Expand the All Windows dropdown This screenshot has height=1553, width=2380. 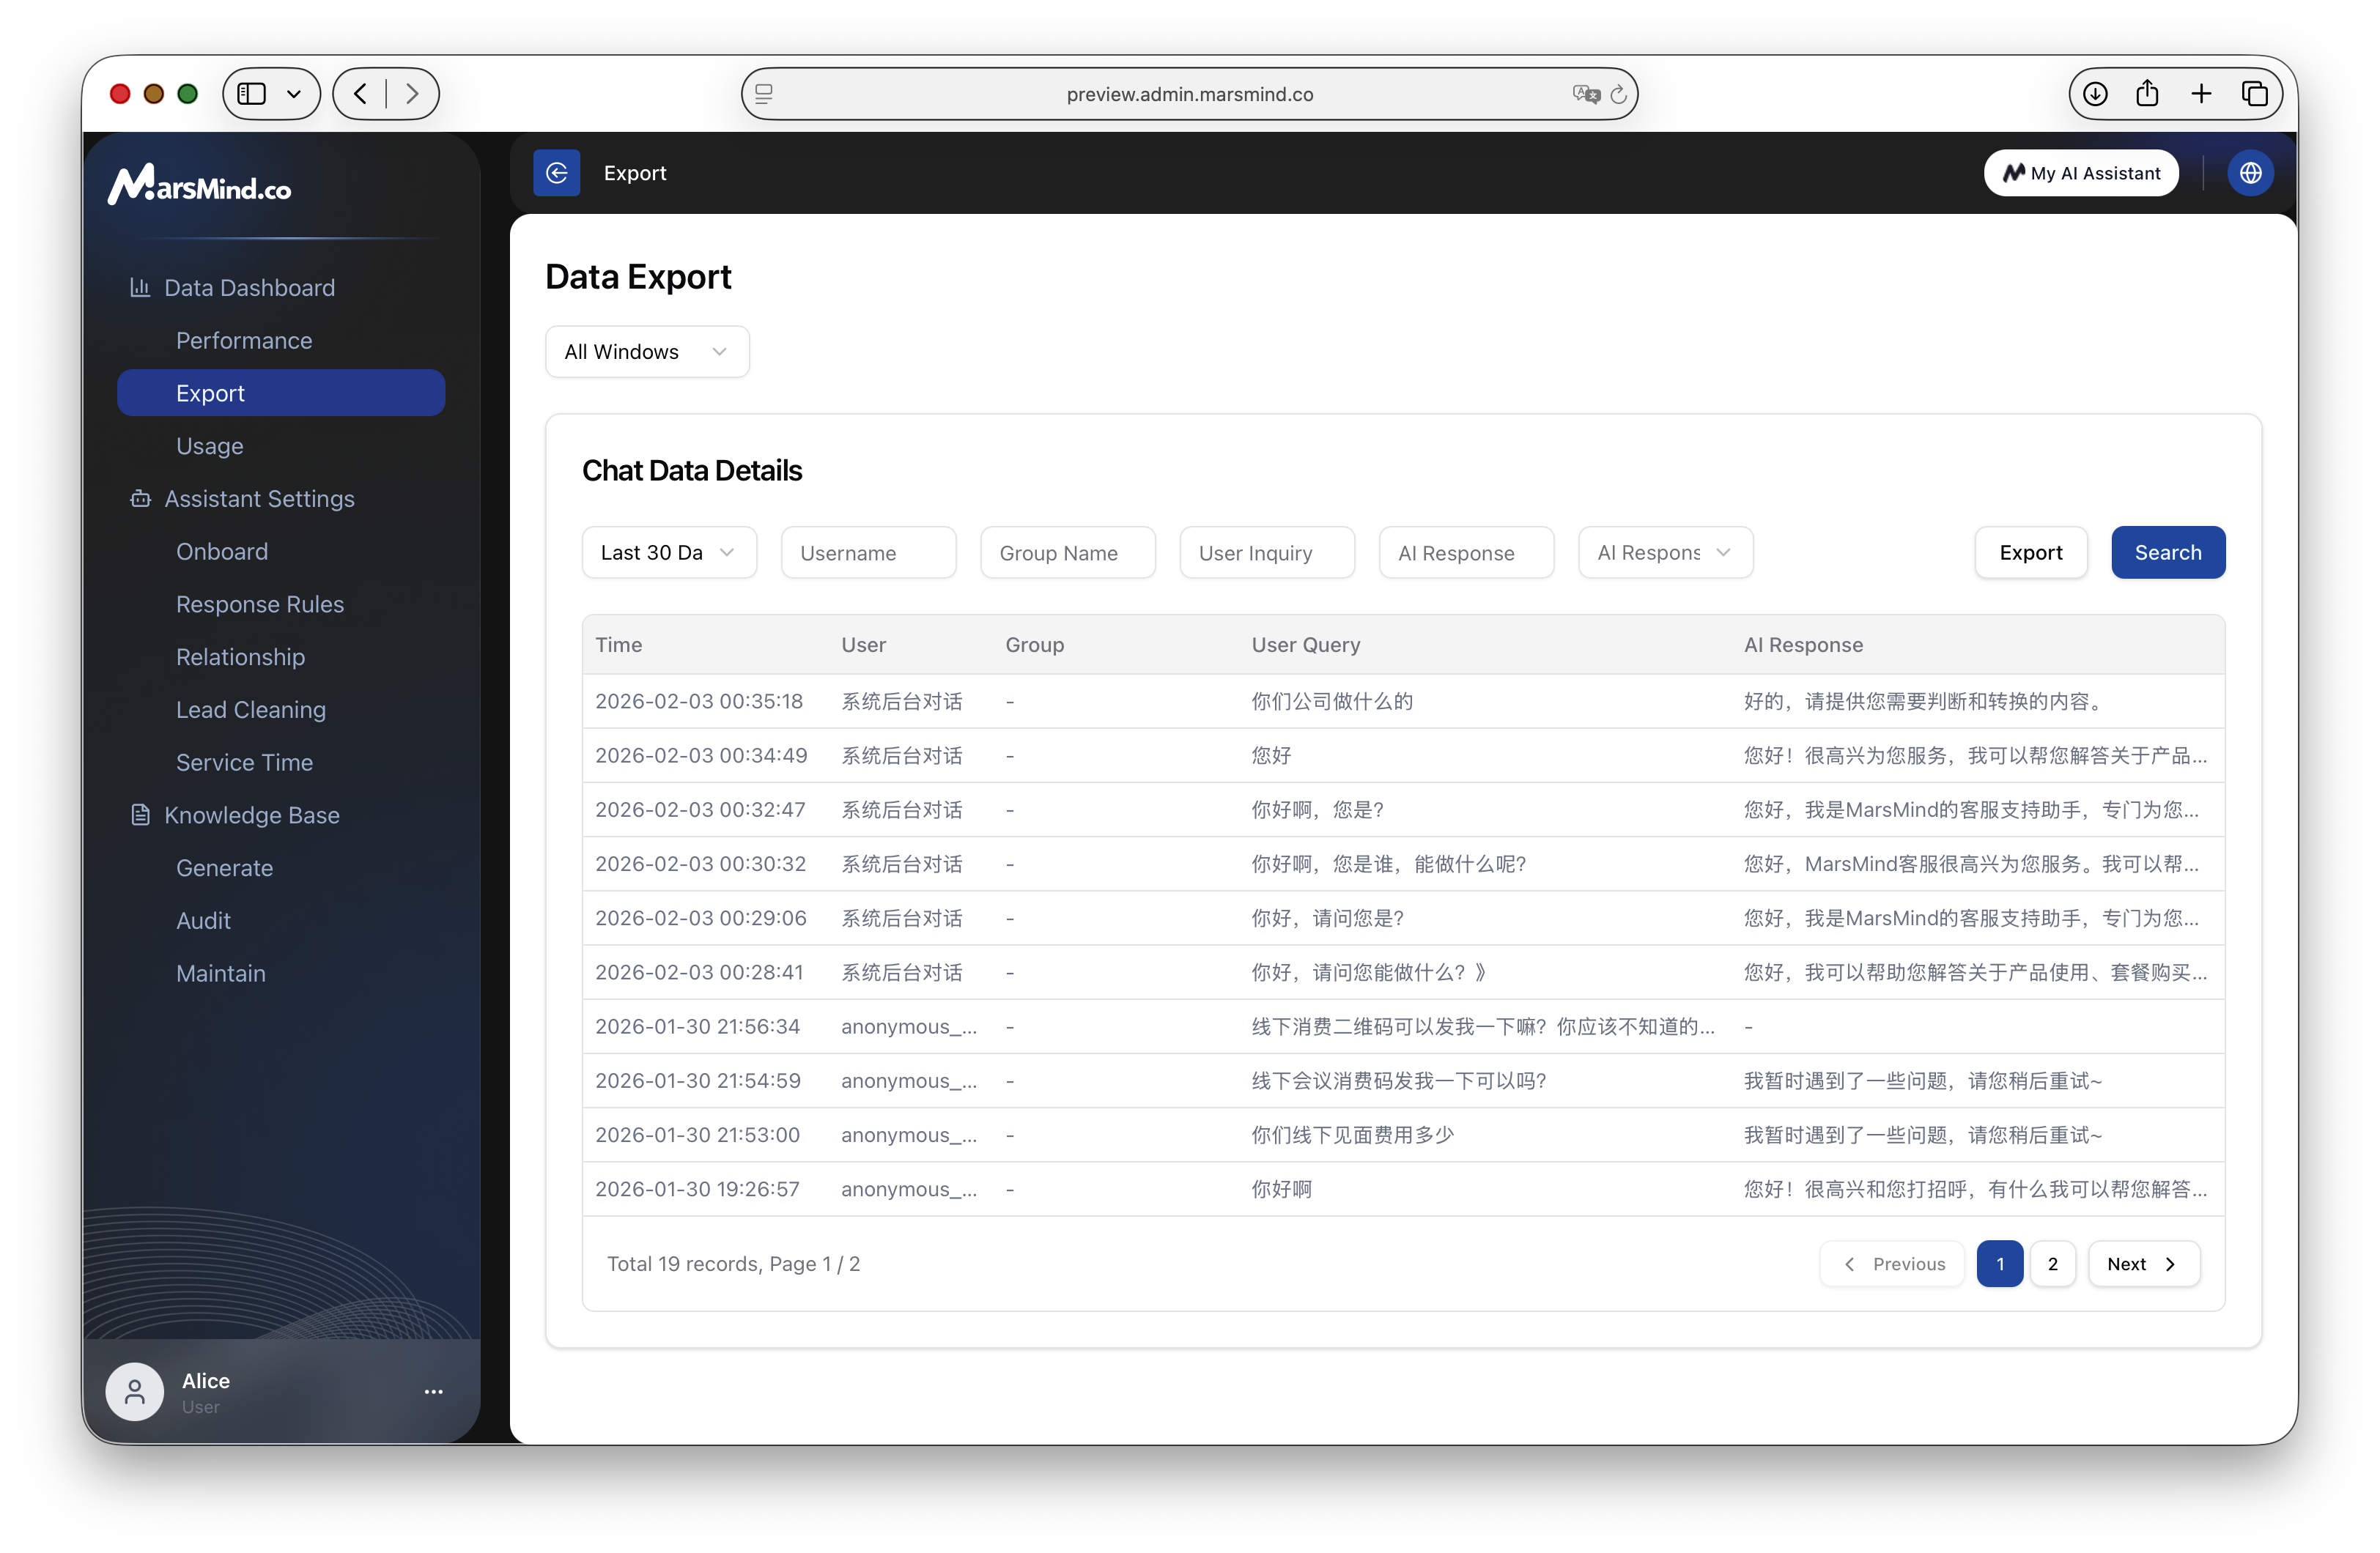[646, 352]
